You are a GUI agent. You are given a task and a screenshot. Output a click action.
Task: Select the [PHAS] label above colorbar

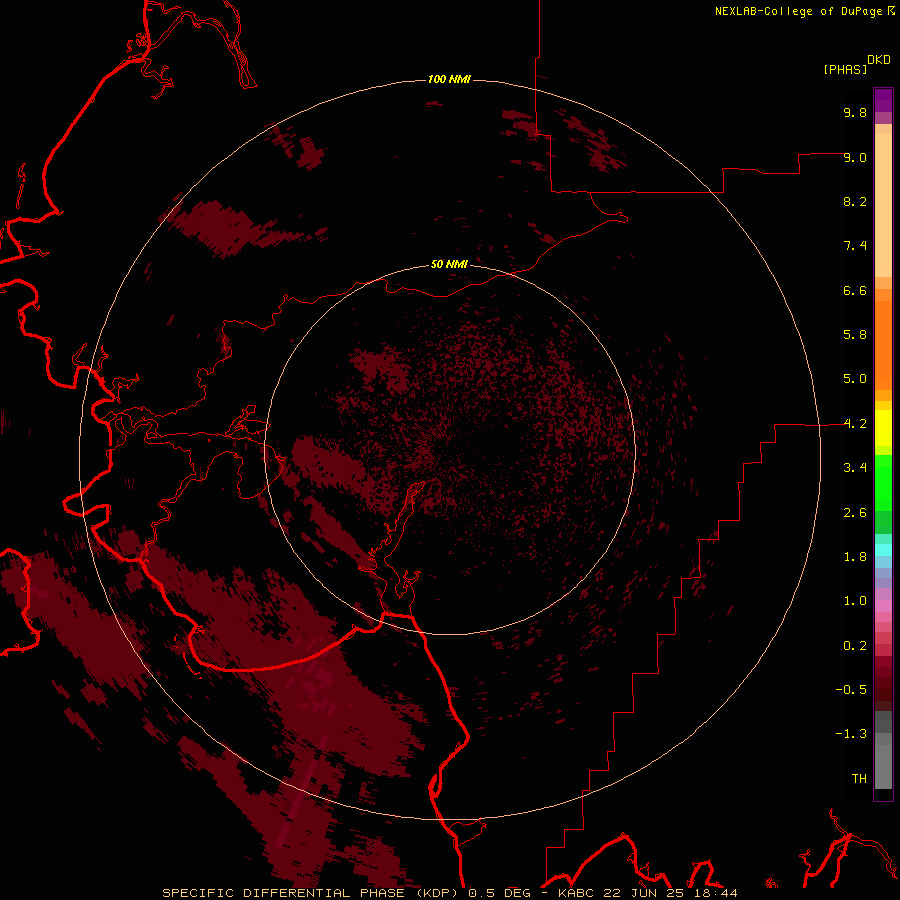pyautogui.click(x=845, y=69)
